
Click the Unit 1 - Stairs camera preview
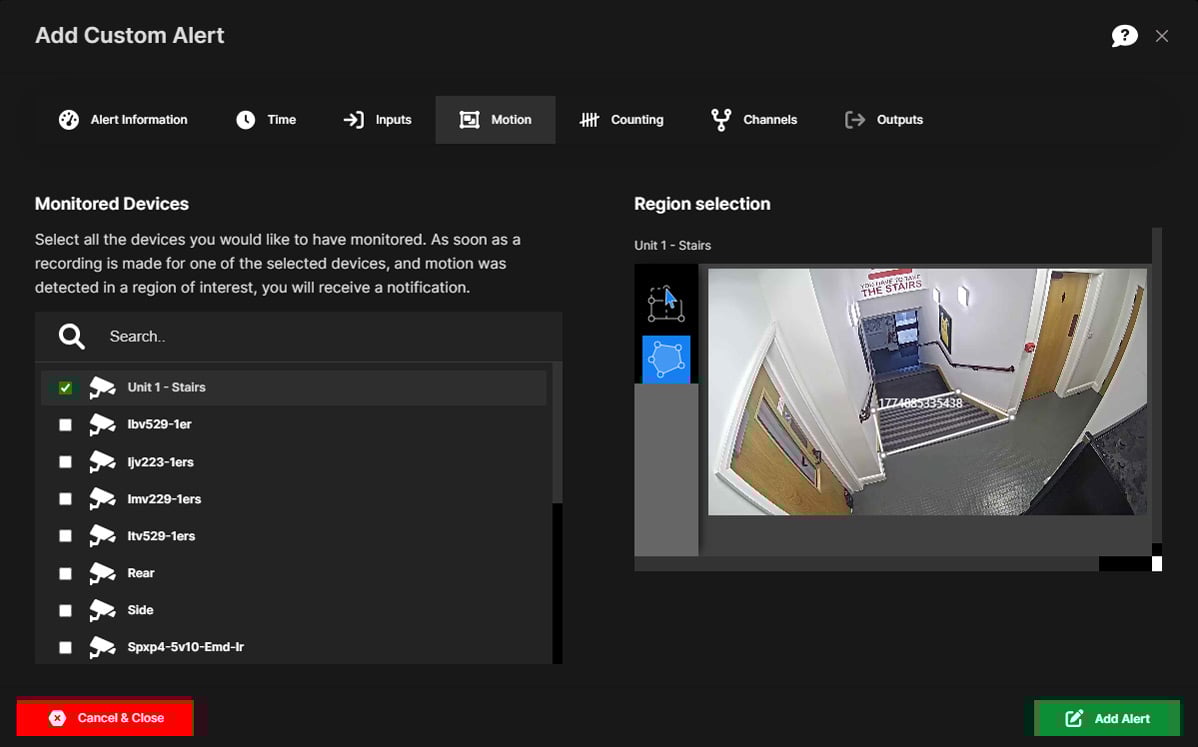927,391
